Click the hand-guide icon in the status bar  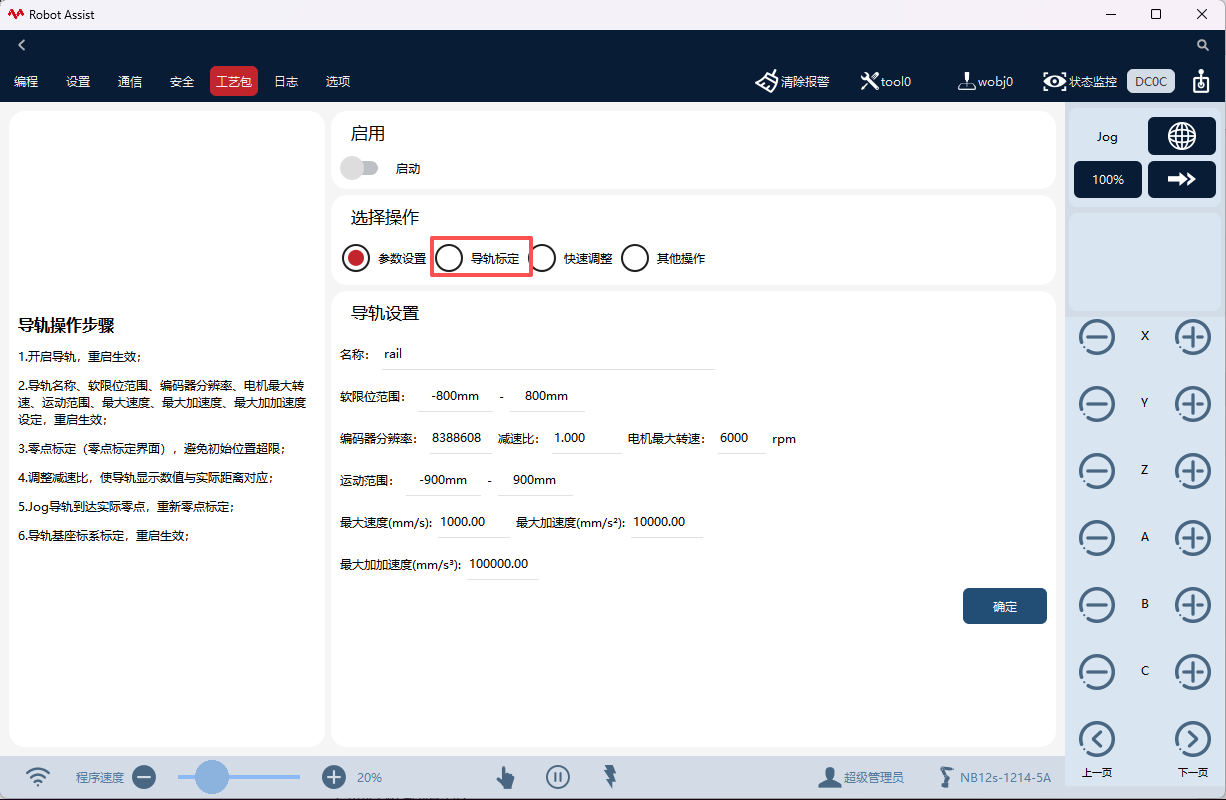pyautogui.click(x=505, y=777)
